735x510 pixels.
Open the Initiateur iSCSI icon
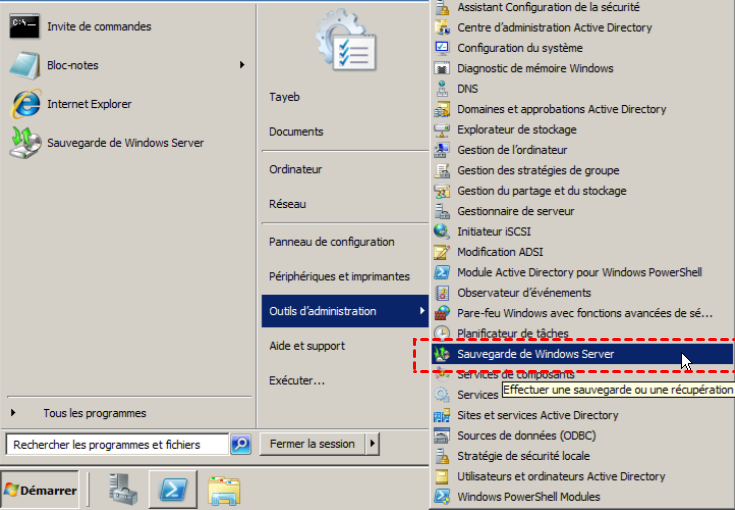pos(442,231)
